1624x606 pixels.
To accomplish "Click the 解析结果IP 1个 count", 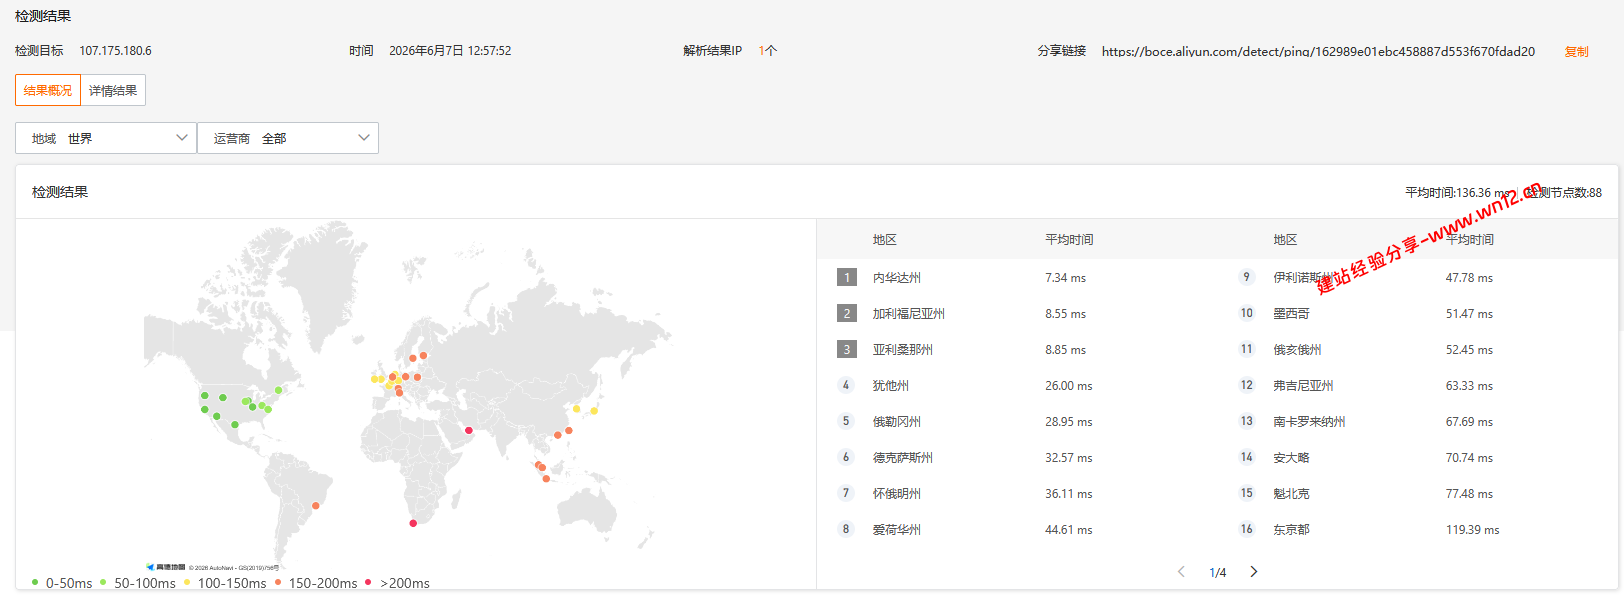I will (x=767, y=51).
